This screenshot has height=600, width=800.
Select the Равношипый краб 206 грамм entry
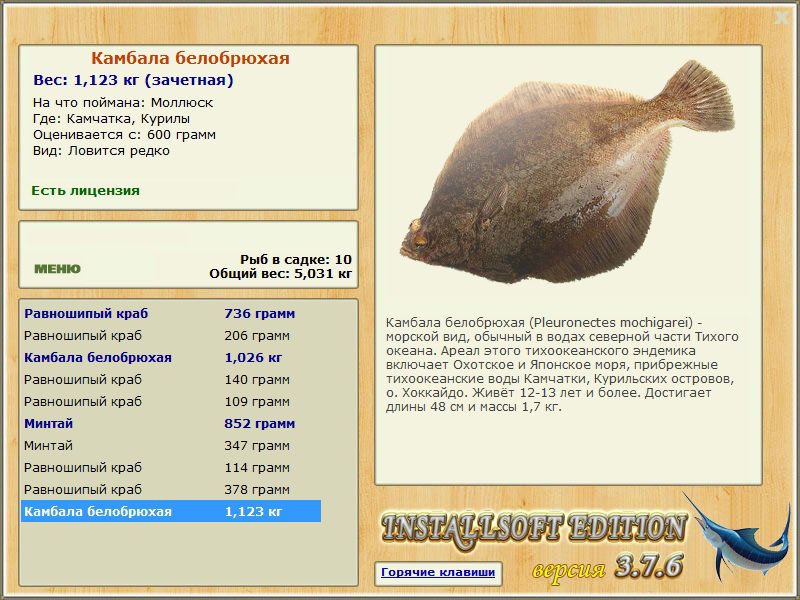pos(170,335)
